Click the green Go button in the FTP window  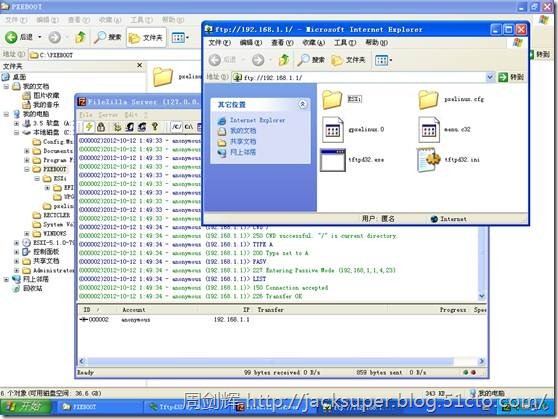(511, 77)
